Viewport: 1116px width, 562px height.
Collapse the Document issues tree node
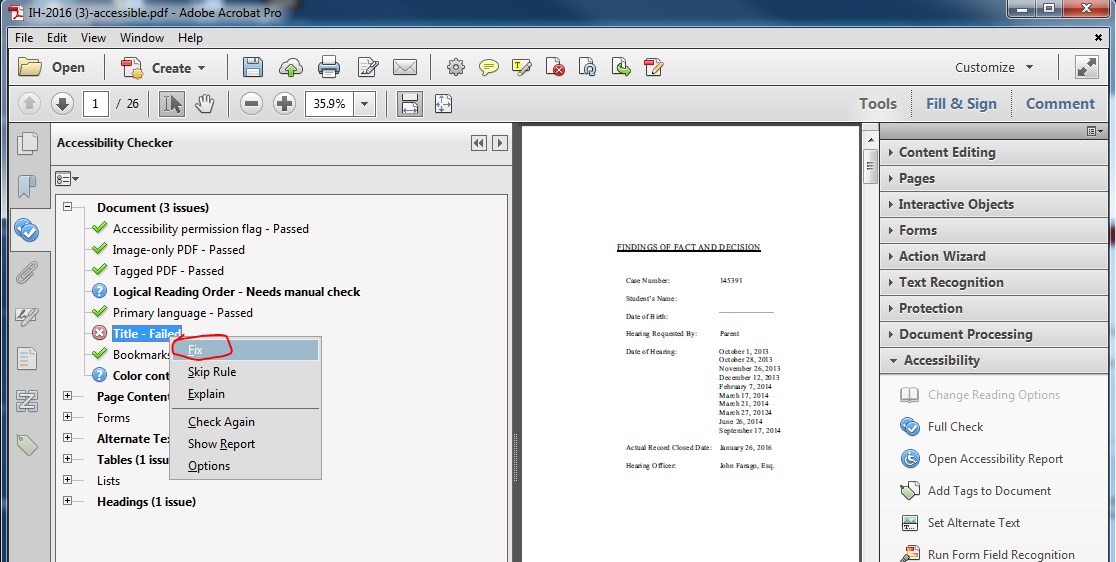click(69, 208)
